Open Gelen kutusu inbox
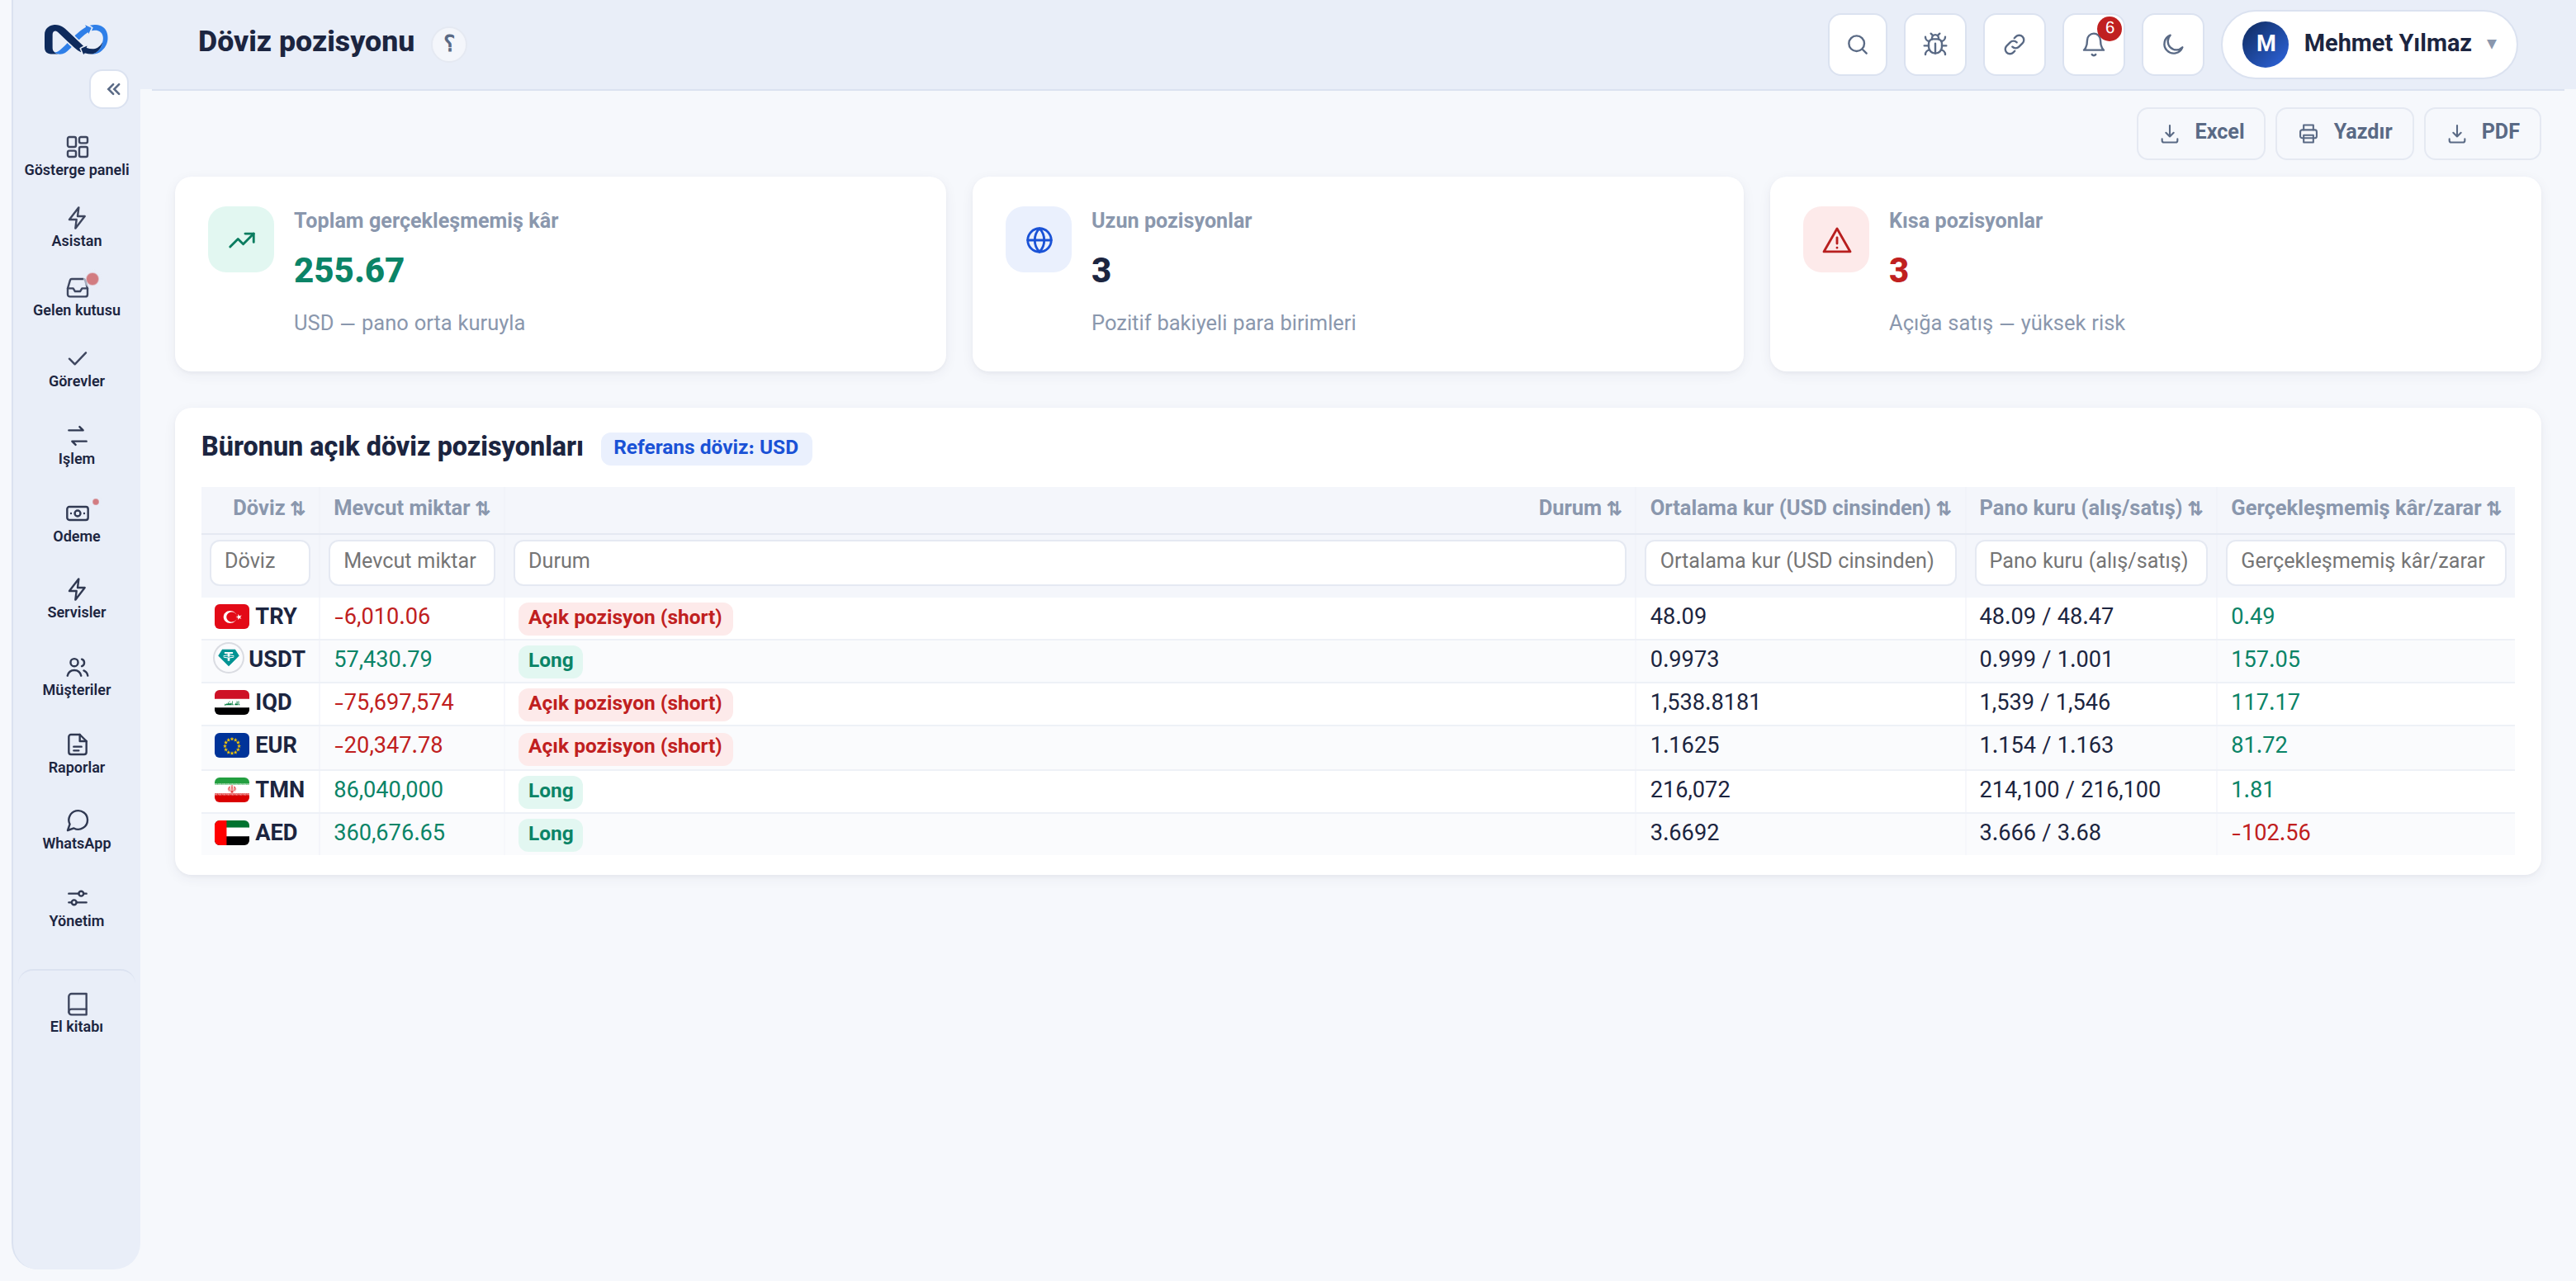Image resolution: width=2576 pixels, height=1281 pixels. tap(76, 297)
